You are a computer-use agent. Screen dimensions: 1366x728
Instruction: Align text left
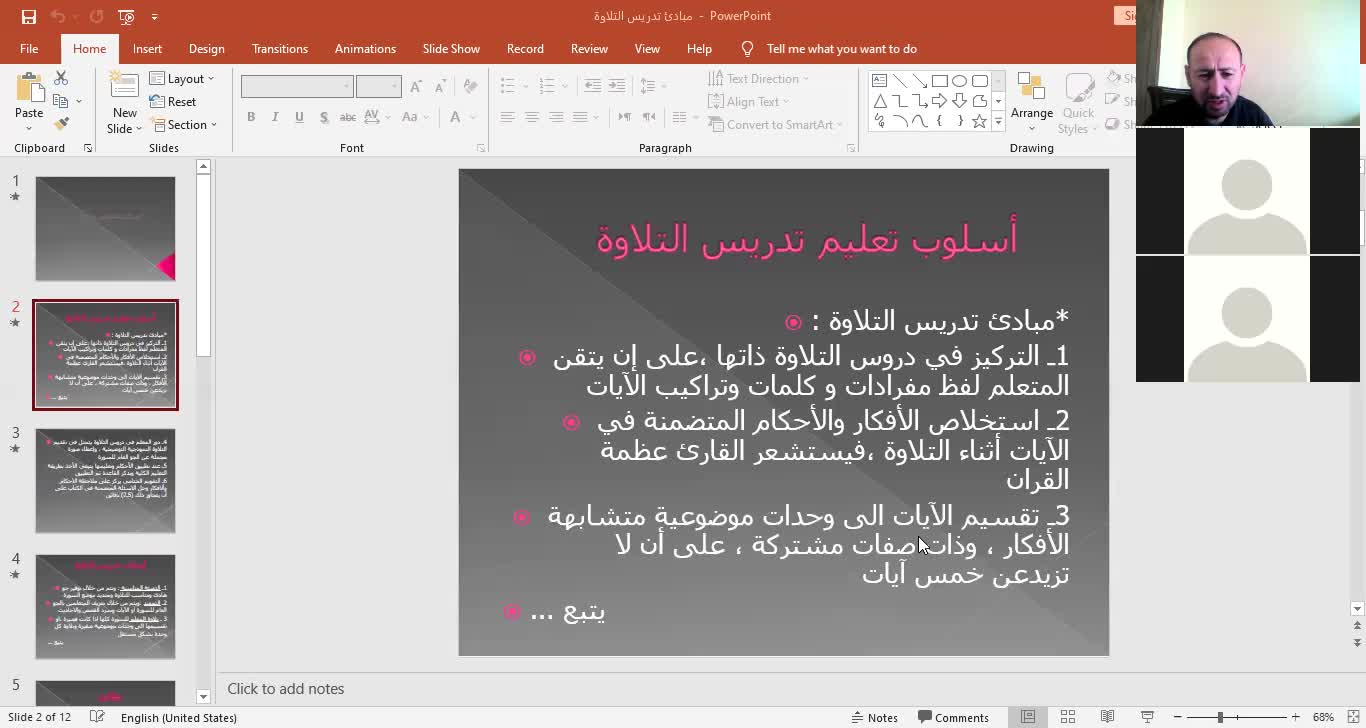(507, 117)
